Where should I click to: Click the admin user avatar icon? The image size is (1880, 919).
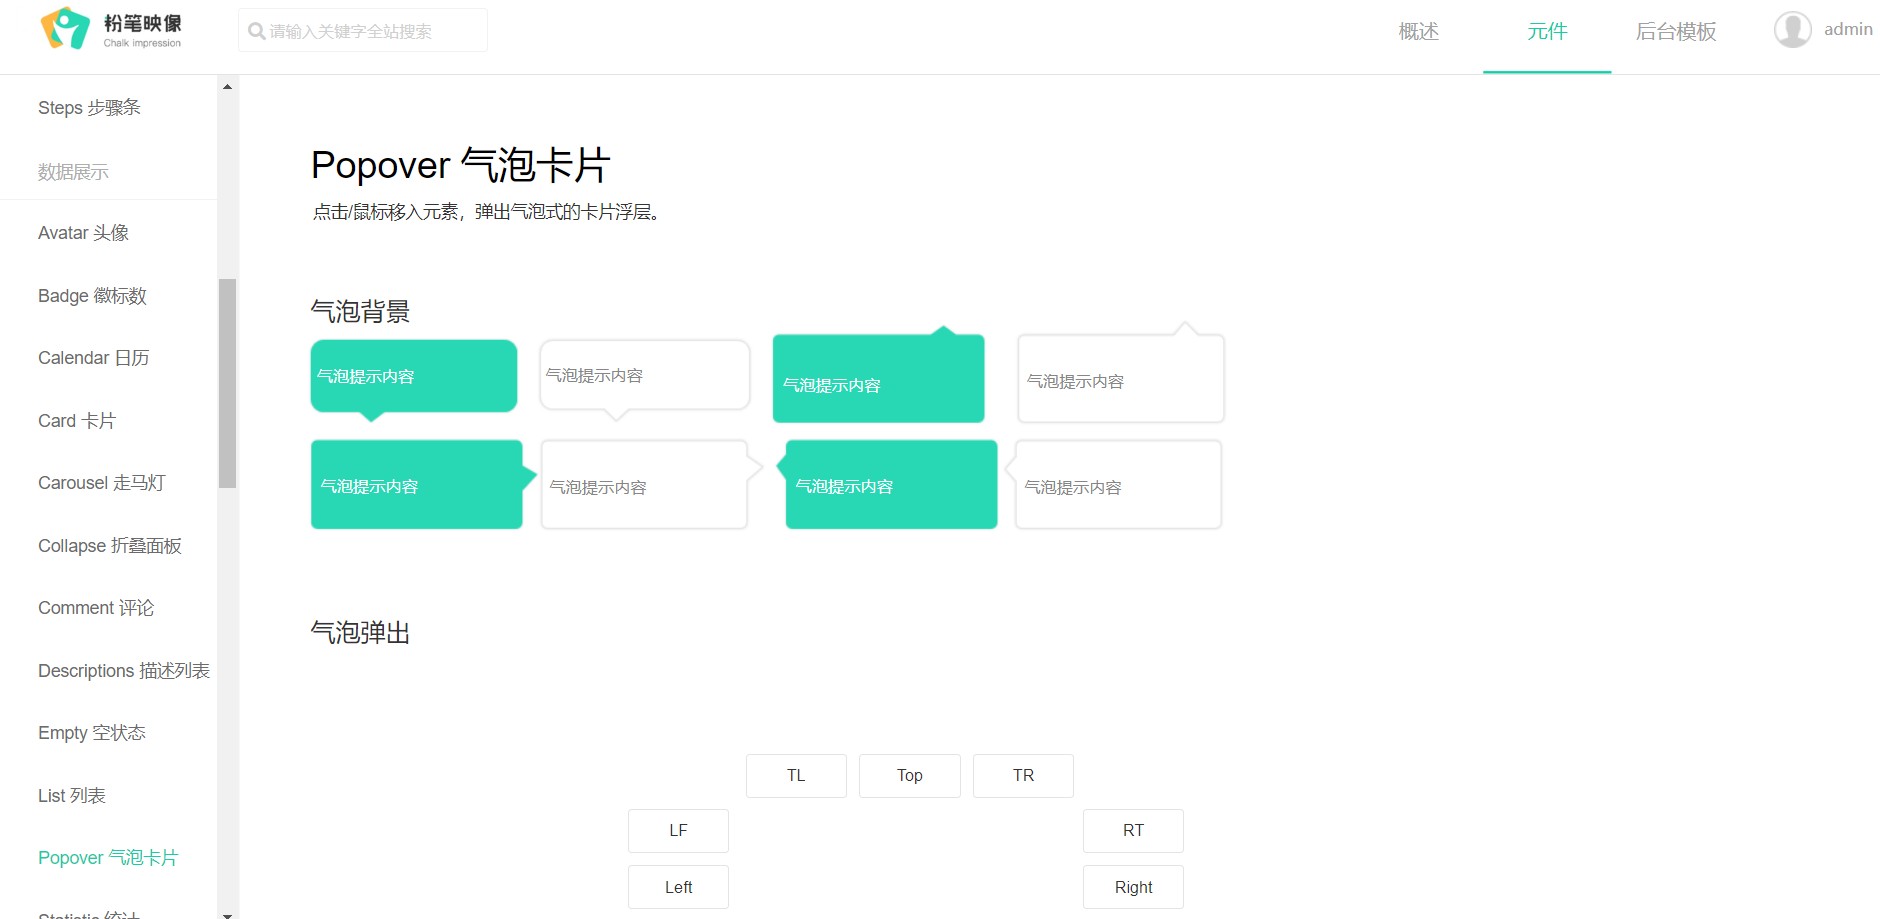pyautogui.click(x=1792, y=30)
